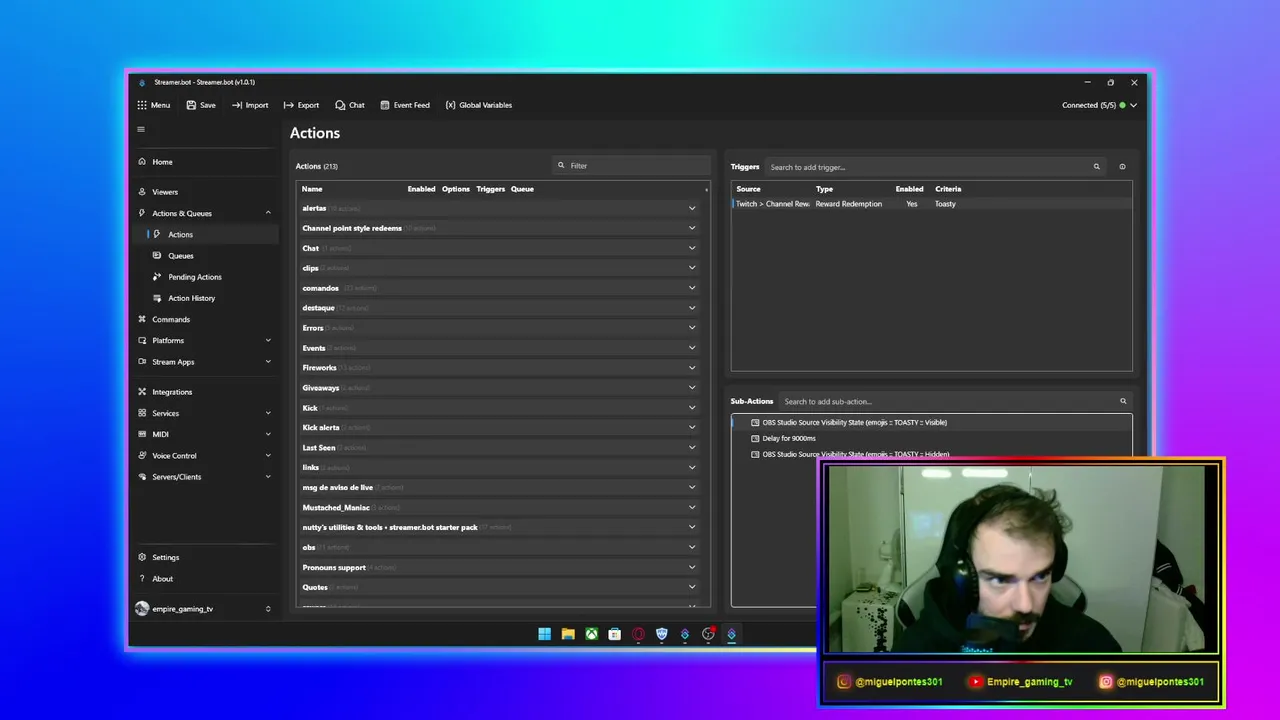Image resolution: width=1280 pixels, height=720 pixels.
Task: Click Export in the toolbar
Action: (x=301, y=105)
